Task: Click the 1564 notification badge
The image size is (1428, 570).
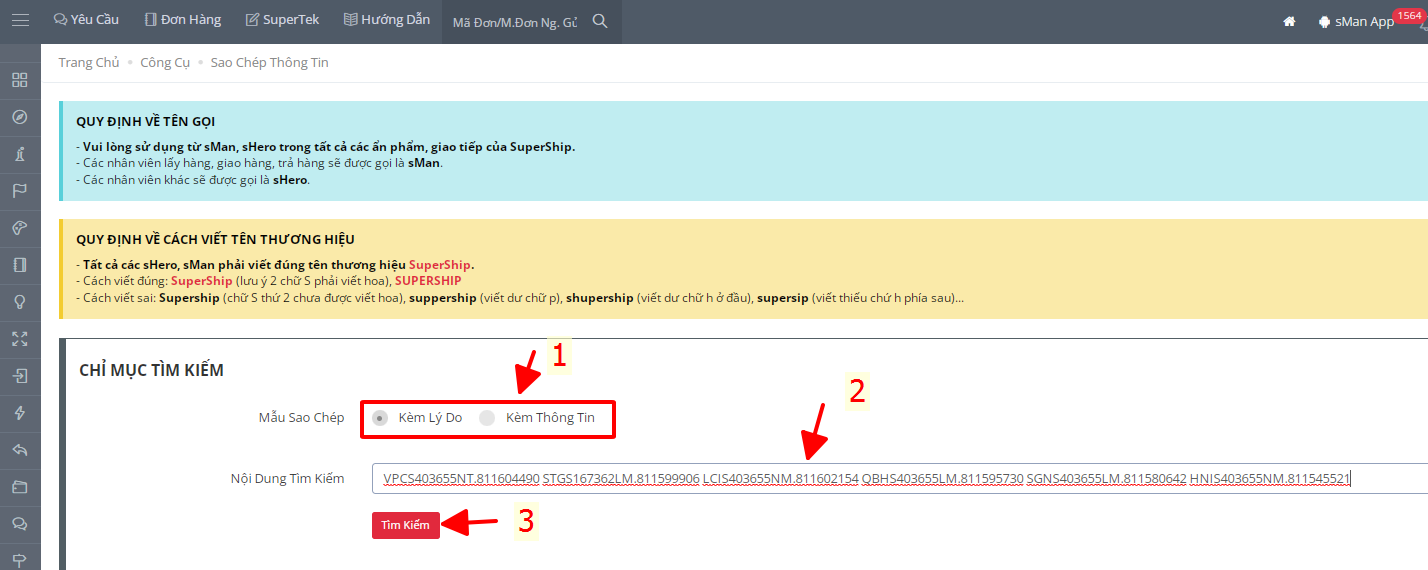Action: click(x=1408, y=15)
